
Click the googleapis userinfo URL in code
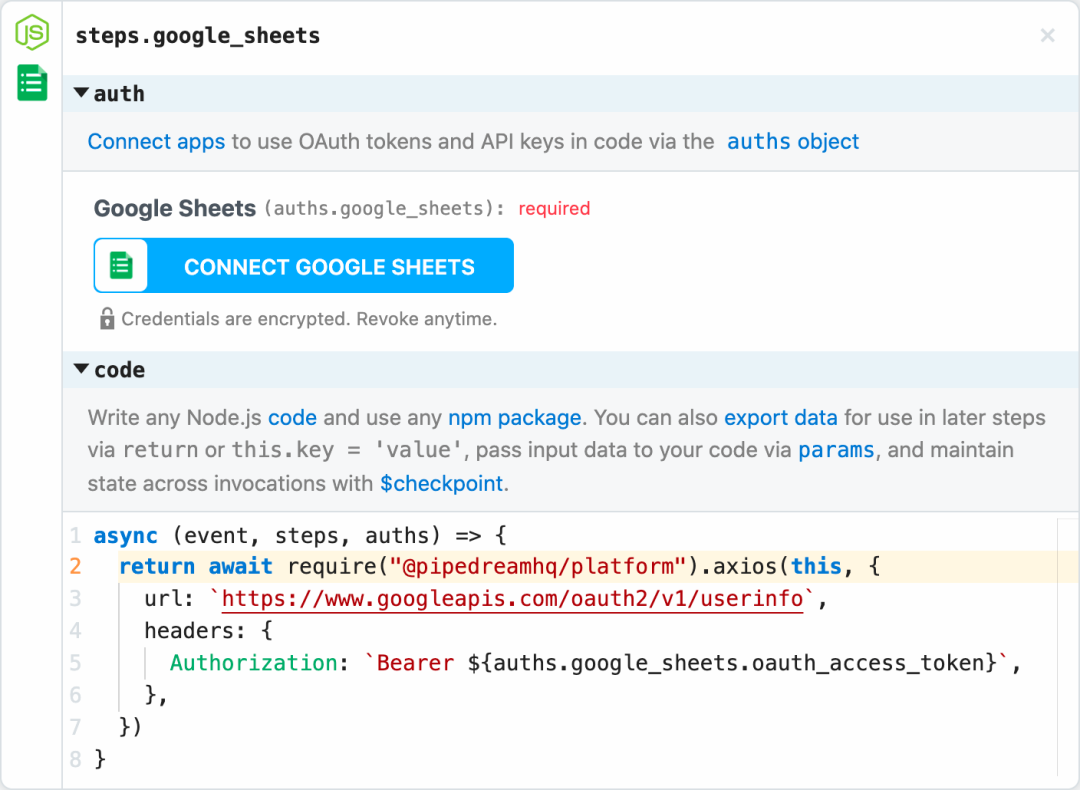coord(512,599)
